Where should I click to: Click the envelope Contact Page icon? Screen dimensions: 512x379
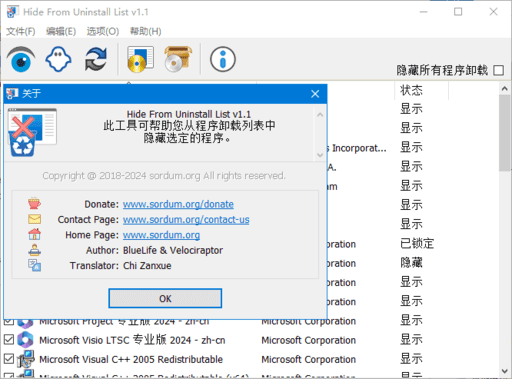coord(34,219)
